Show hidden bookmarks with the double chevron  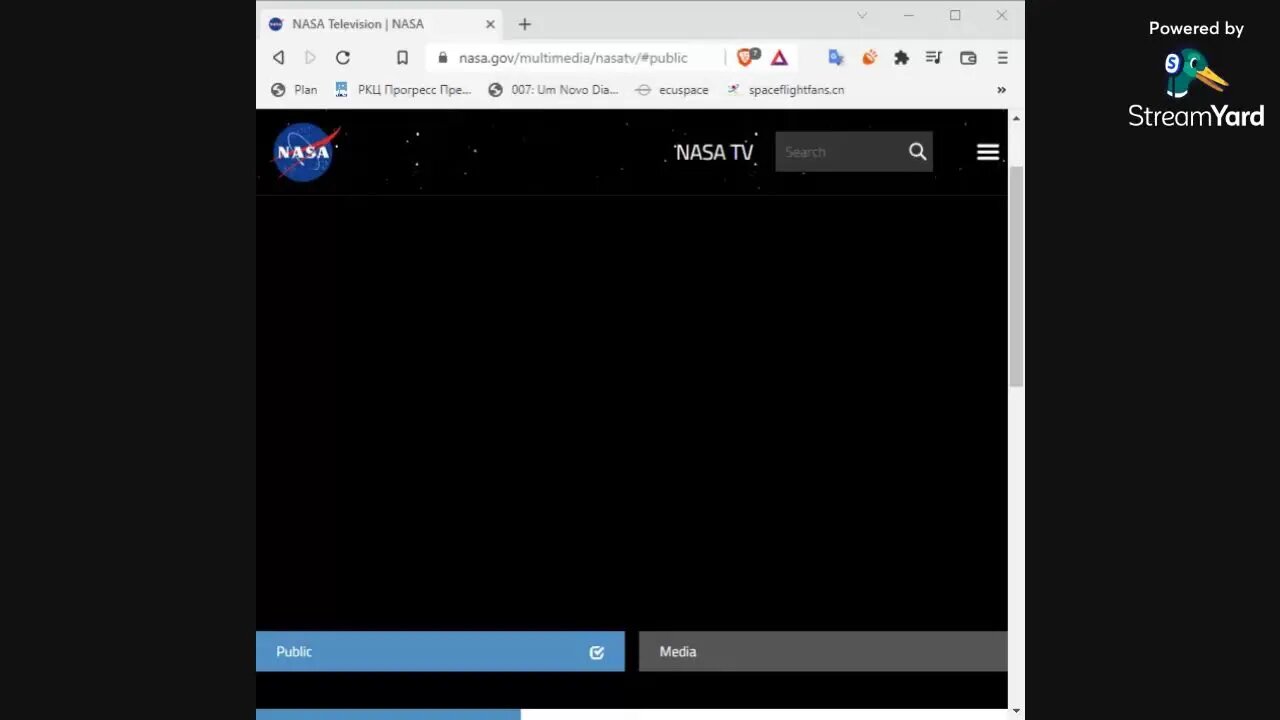pos(1001,90)
